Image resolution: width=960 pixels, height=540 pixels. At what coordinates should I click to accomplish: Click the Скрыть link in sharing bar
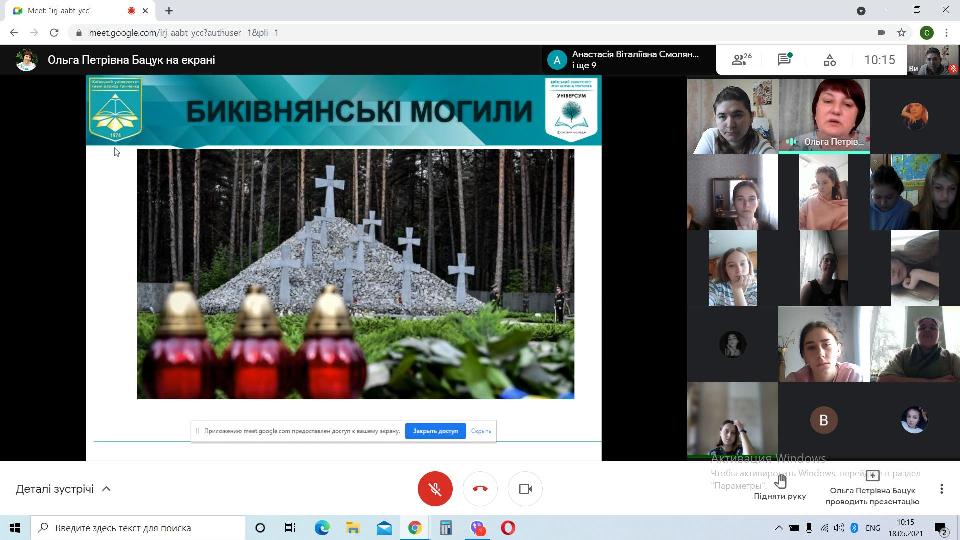[x=481, y=431]
